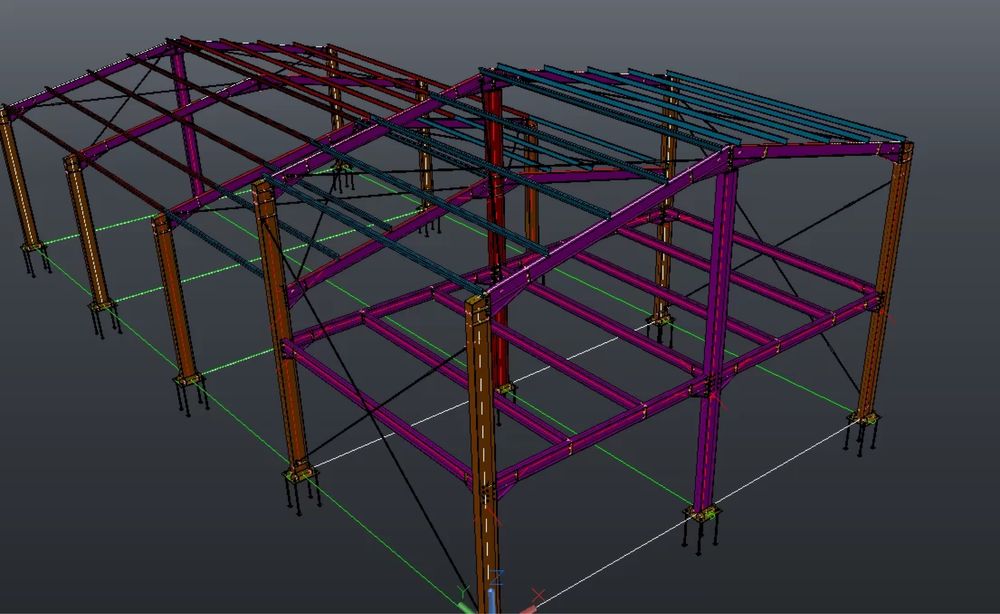Click the red X axis label
The width and height of the screenshot is (1000, 614).
[539, 596]
